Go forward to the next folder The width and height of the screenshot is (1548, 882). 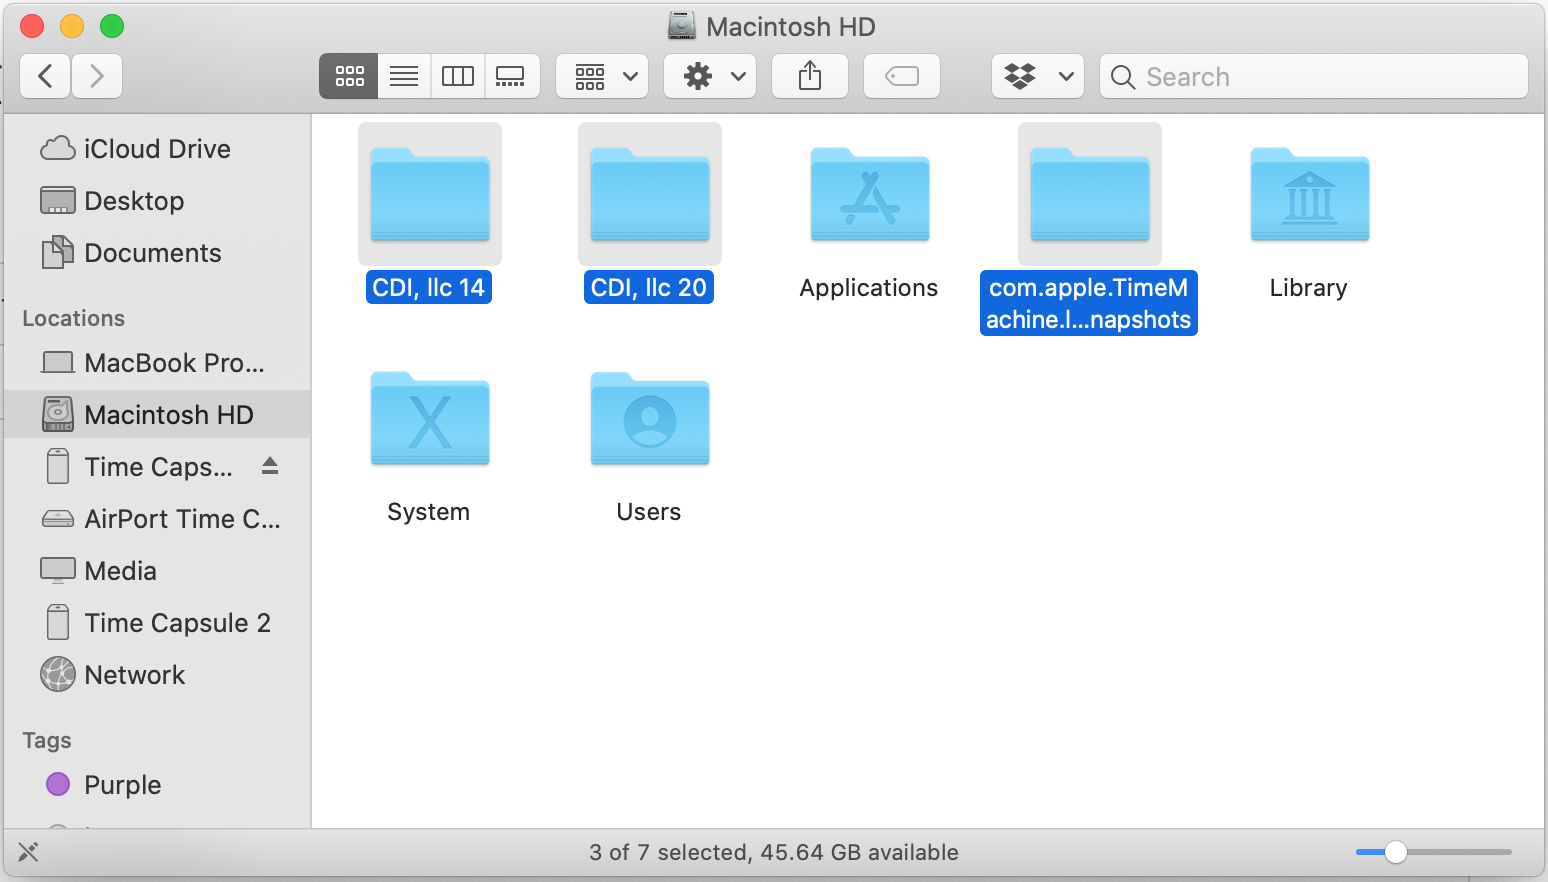(97, 76)
